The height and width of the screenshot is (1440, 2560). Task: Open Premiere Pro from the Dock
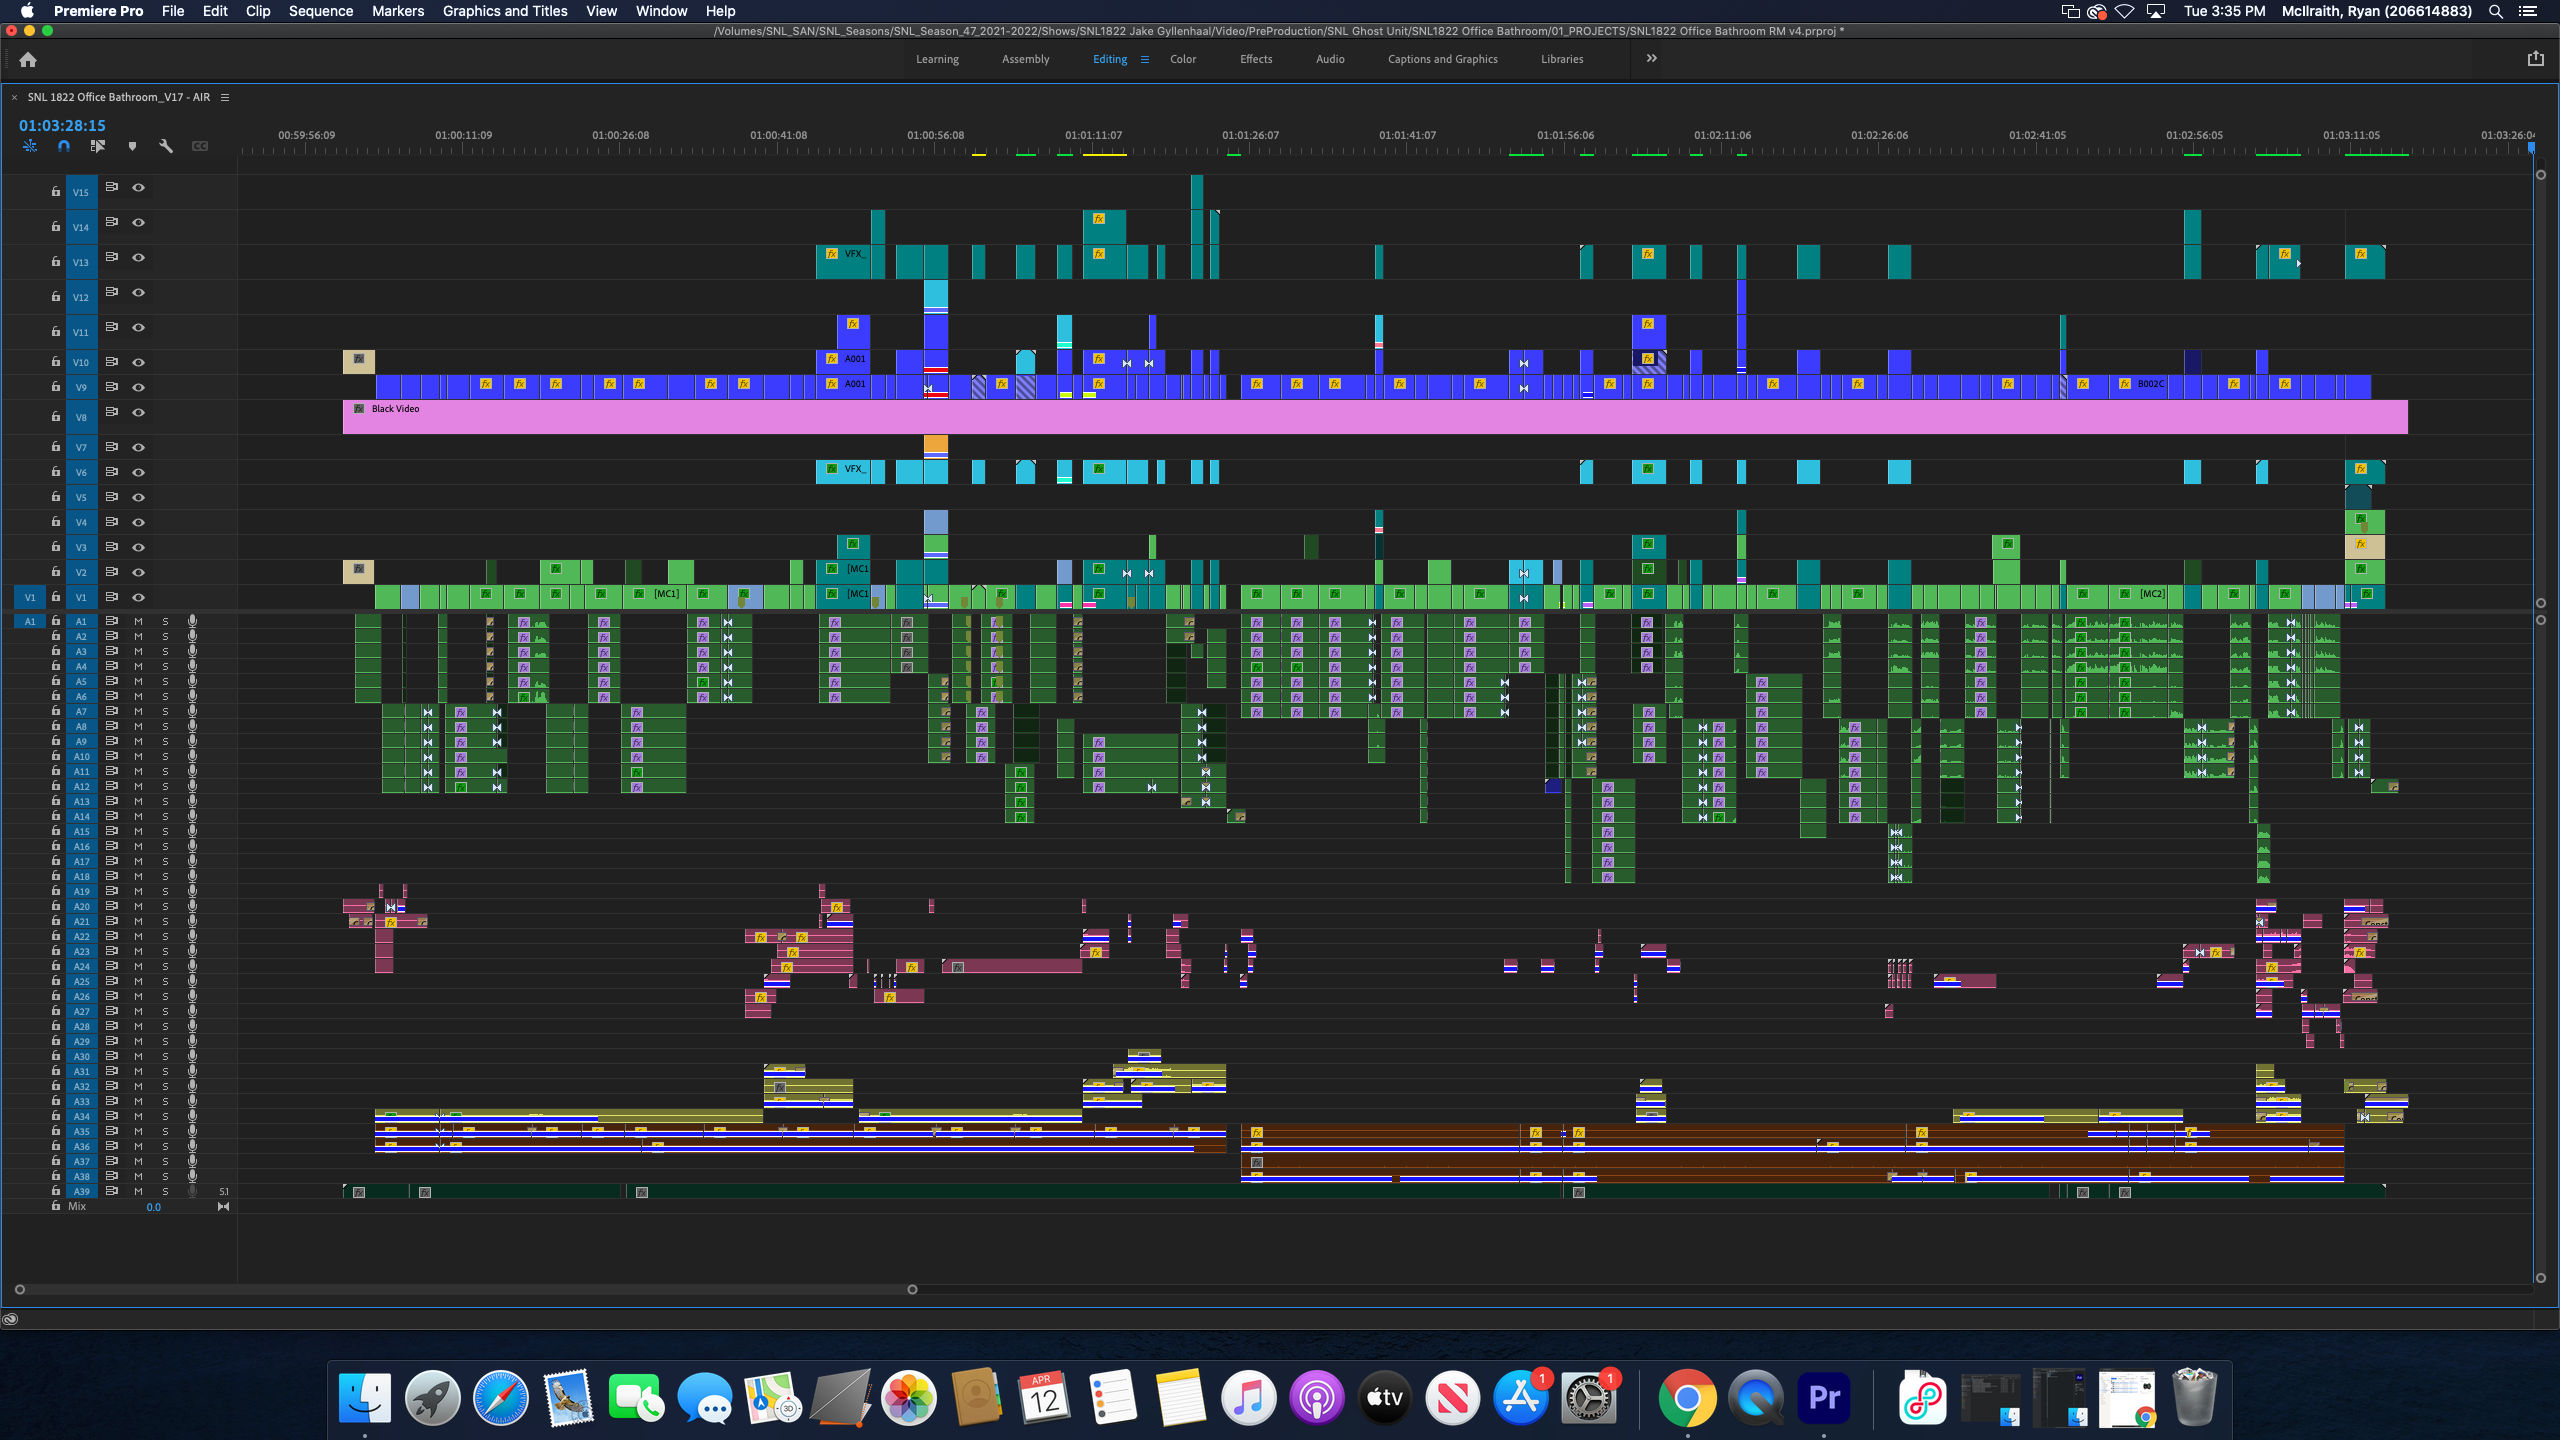pos(1823,1397)
